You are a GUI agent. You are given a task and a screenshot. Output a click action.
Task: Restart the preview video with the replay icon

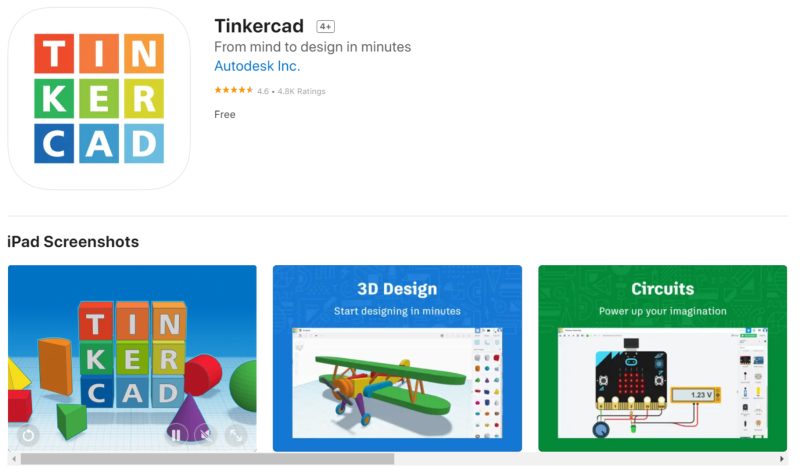pos(28,435)
